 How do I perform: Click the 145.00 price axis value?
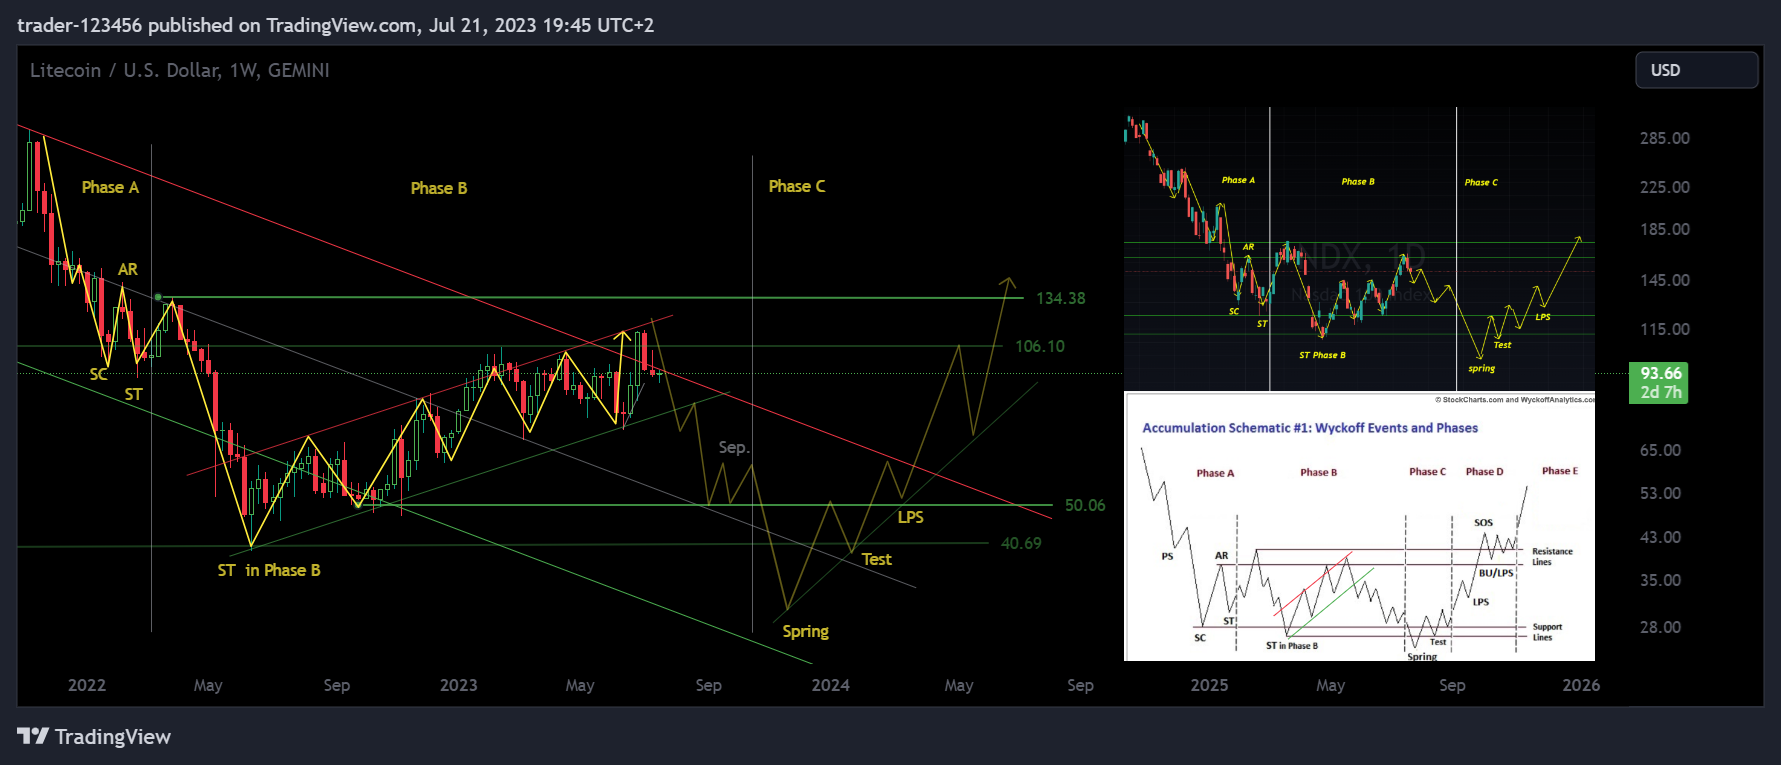(x=1665, y=280)
